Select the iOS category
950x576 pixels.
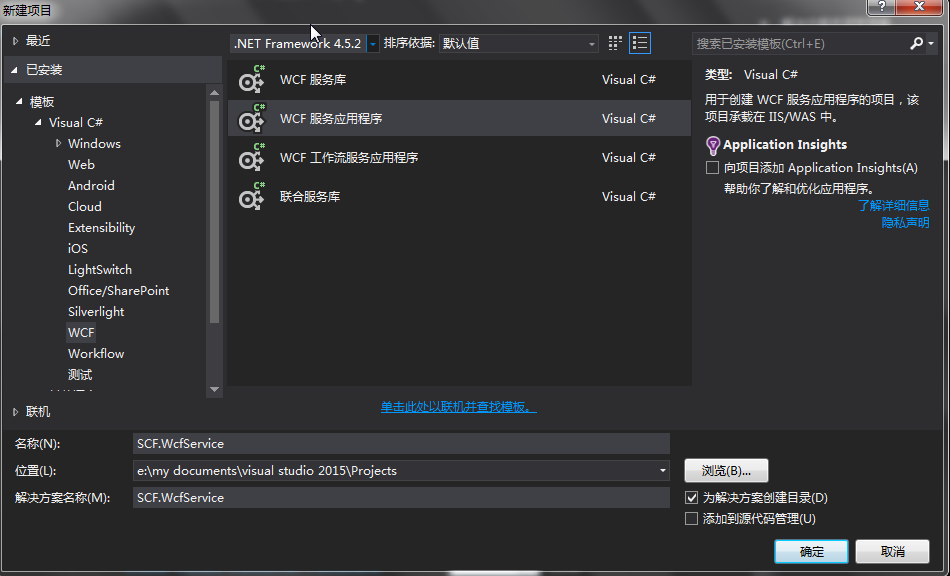coord(78,248)
